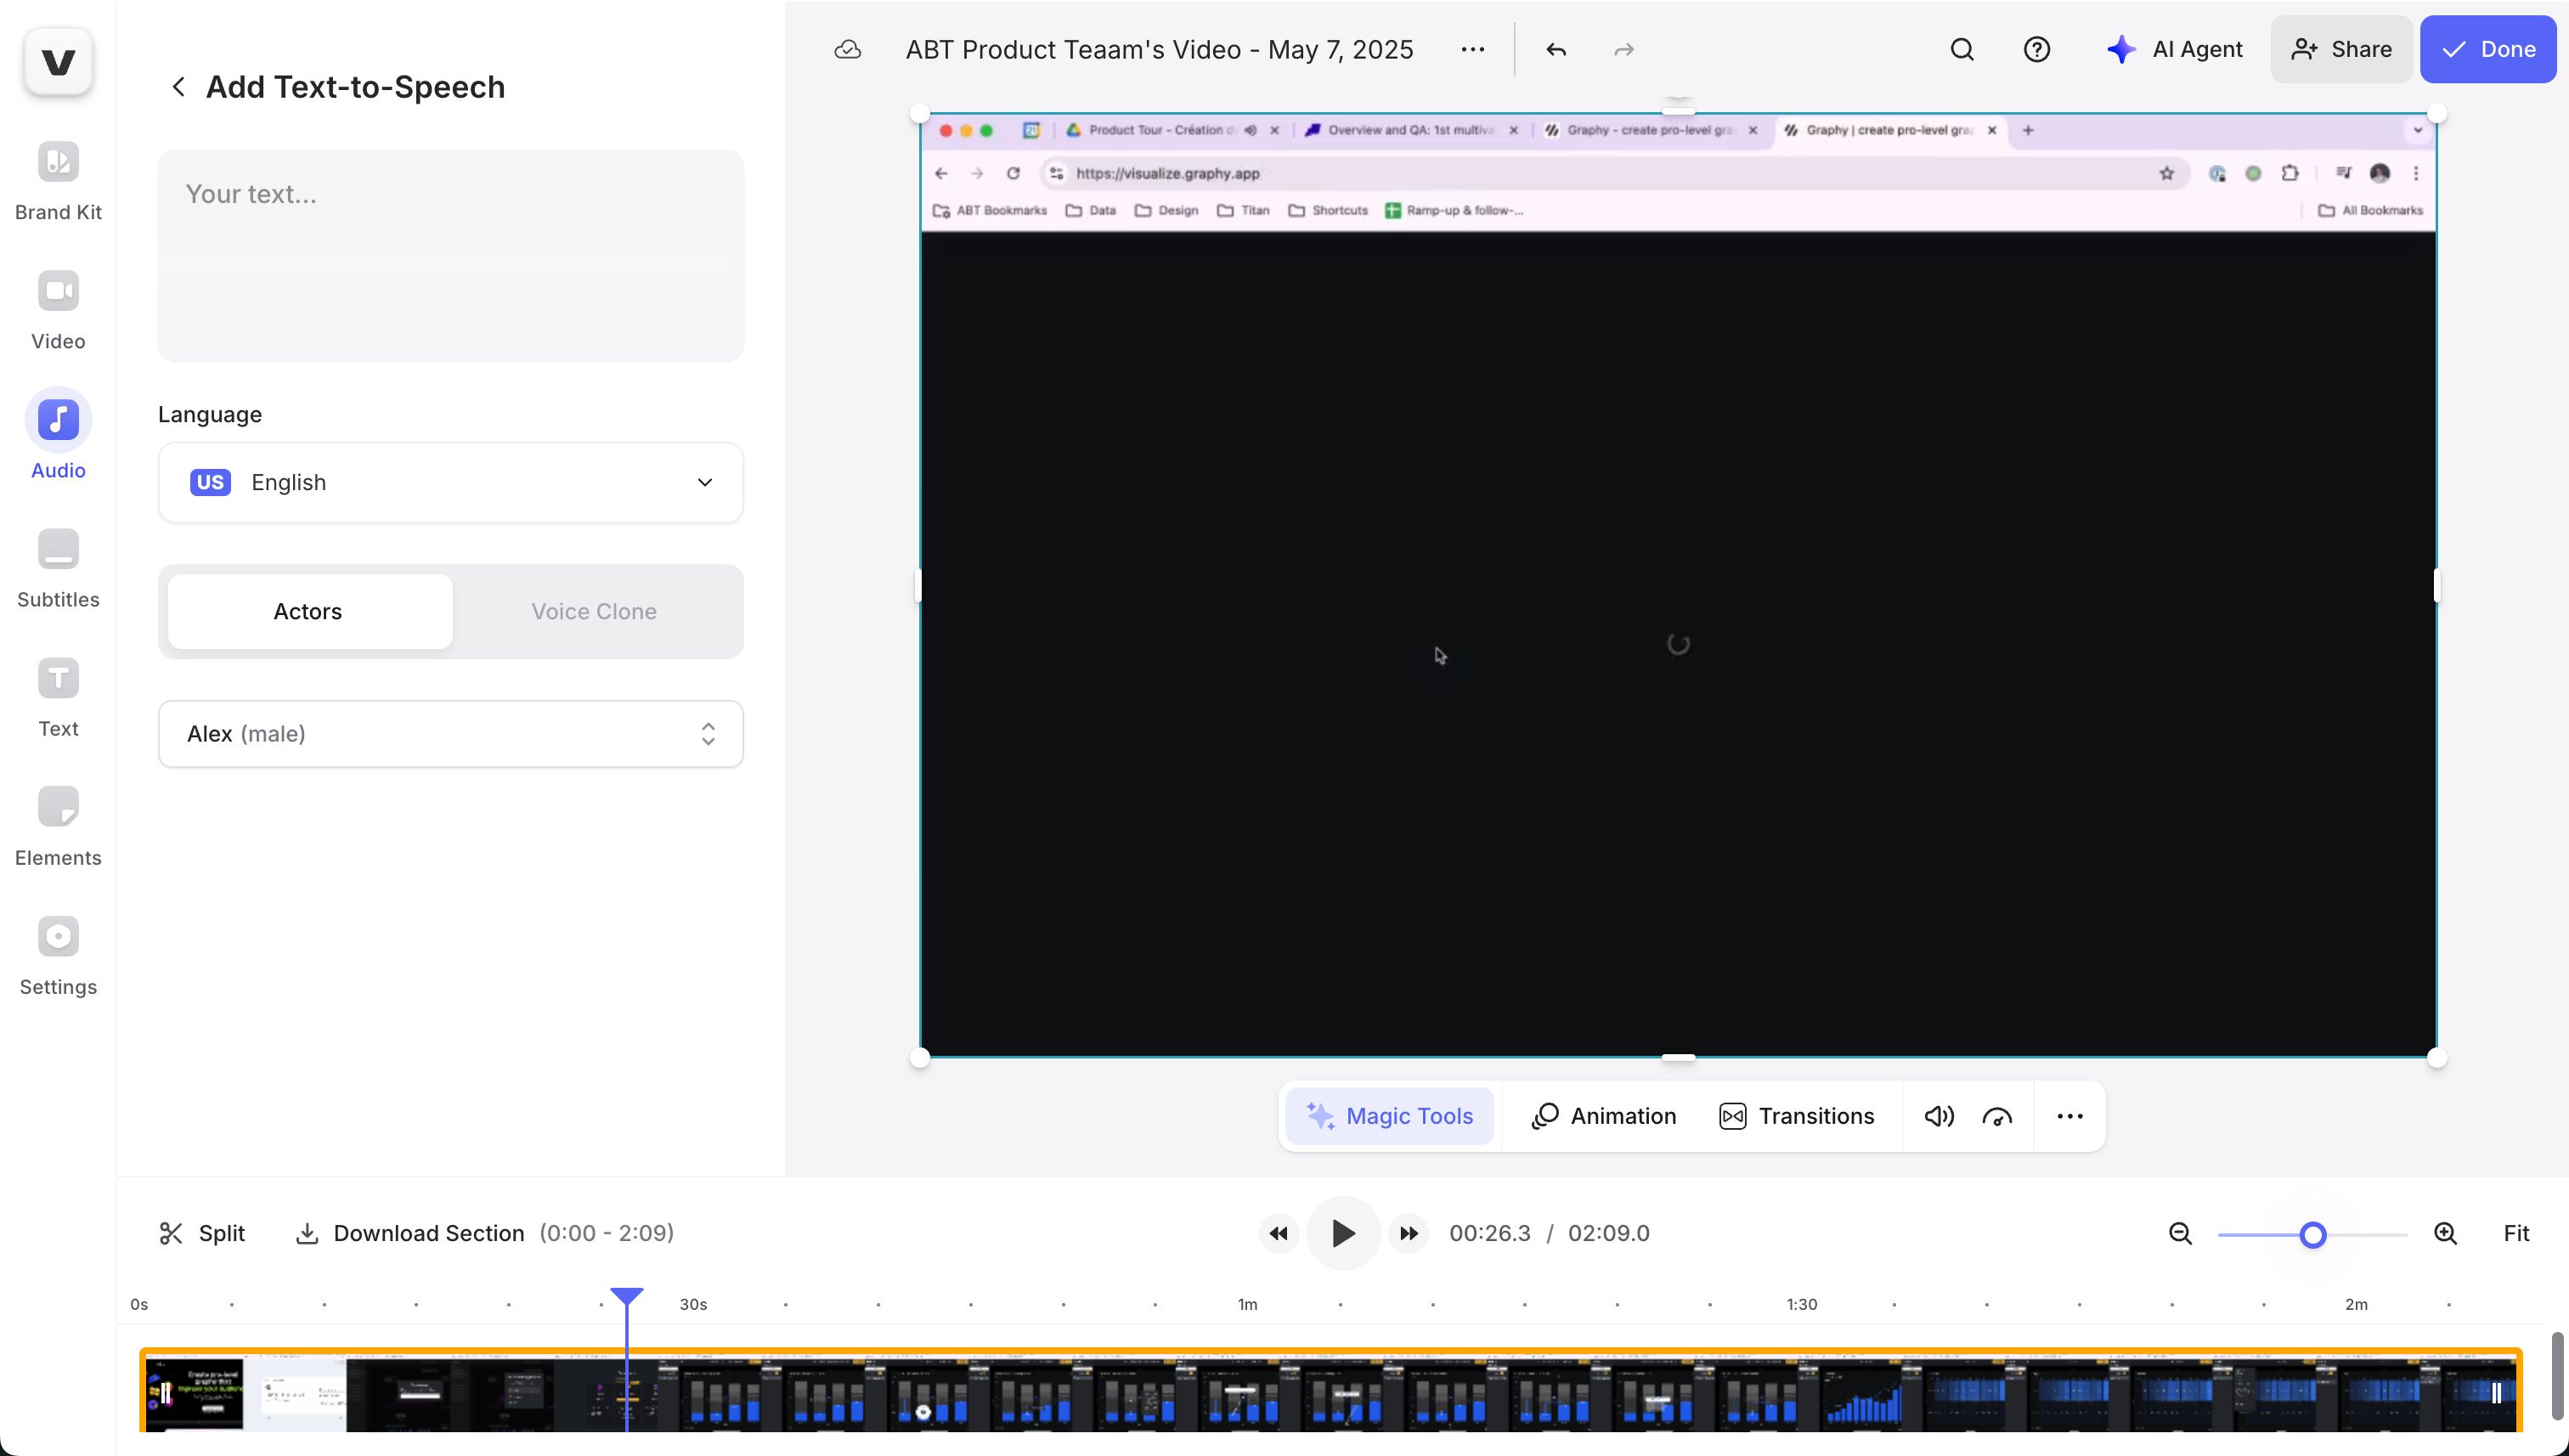Open the Elements sidebar section
Screen dimensions: 2569x1456
click(58, 827)
